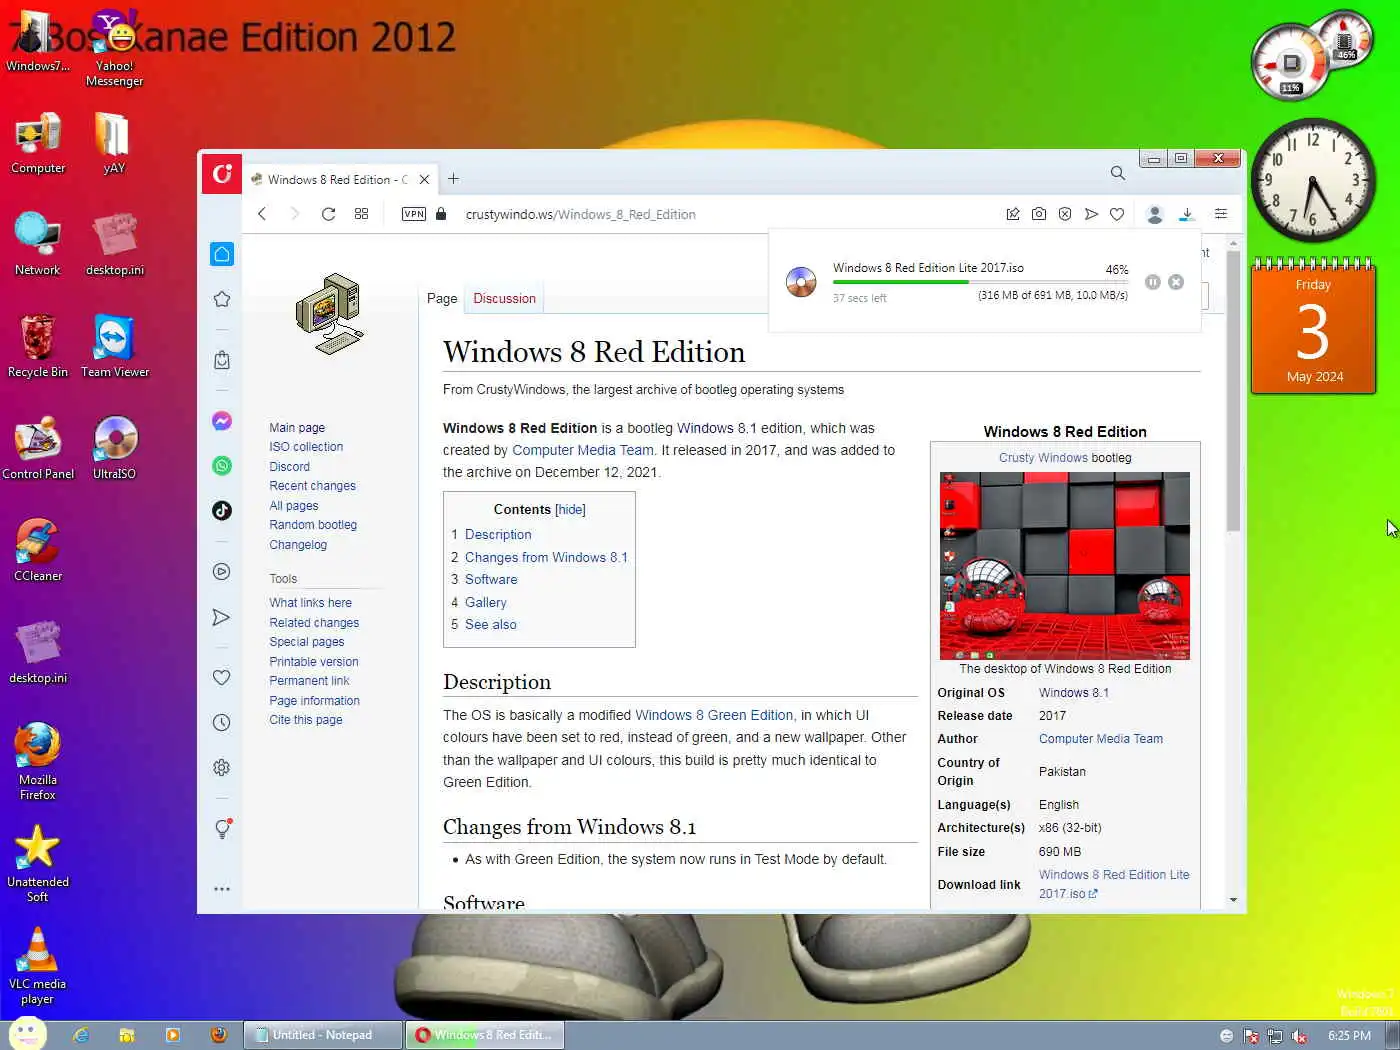Open a new browser tab
The width and height of the screenshot is (1400, 1050).
453,179
